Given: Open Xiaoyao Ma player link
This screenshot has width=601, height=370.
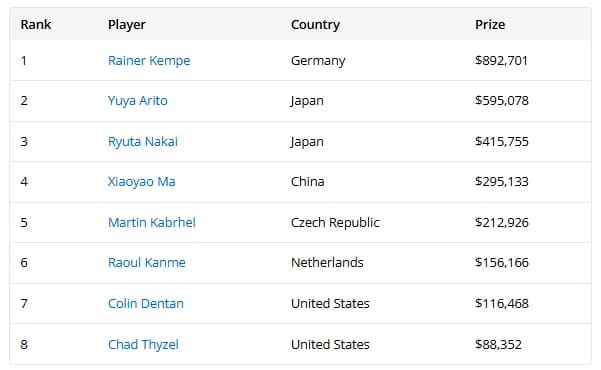Looking at the screenshot, I should 141,182.
